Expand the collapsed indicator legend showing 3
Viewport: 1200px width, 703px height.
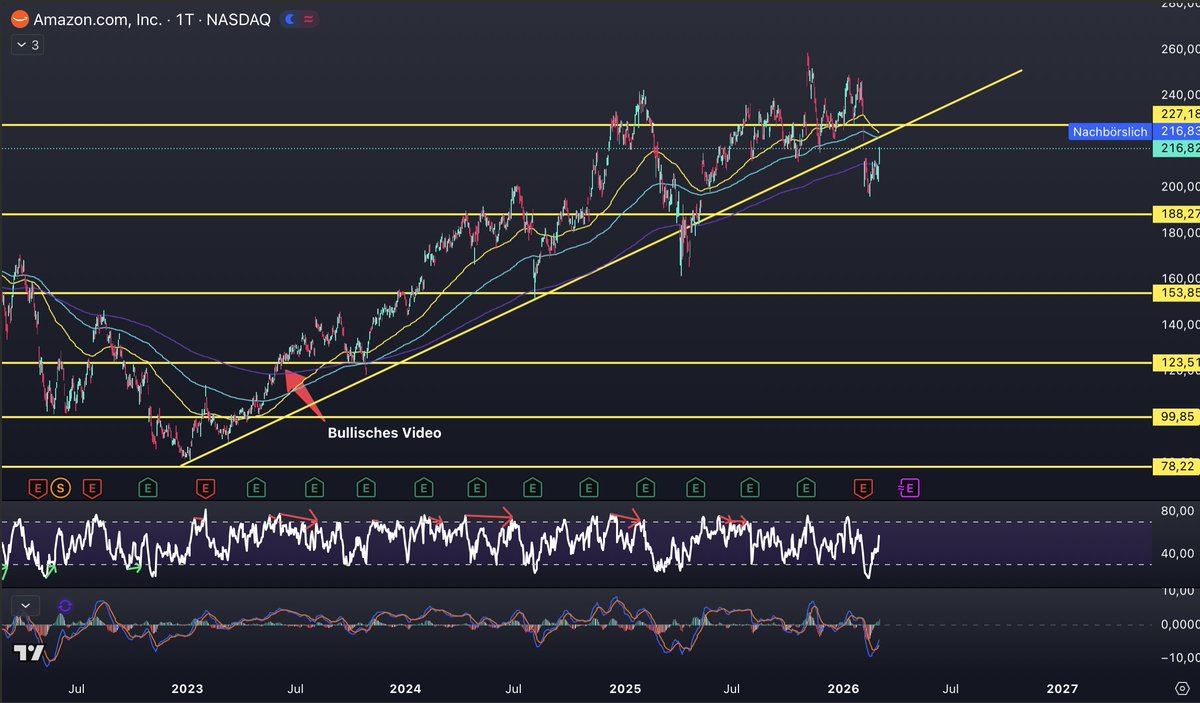pos(26,44)
